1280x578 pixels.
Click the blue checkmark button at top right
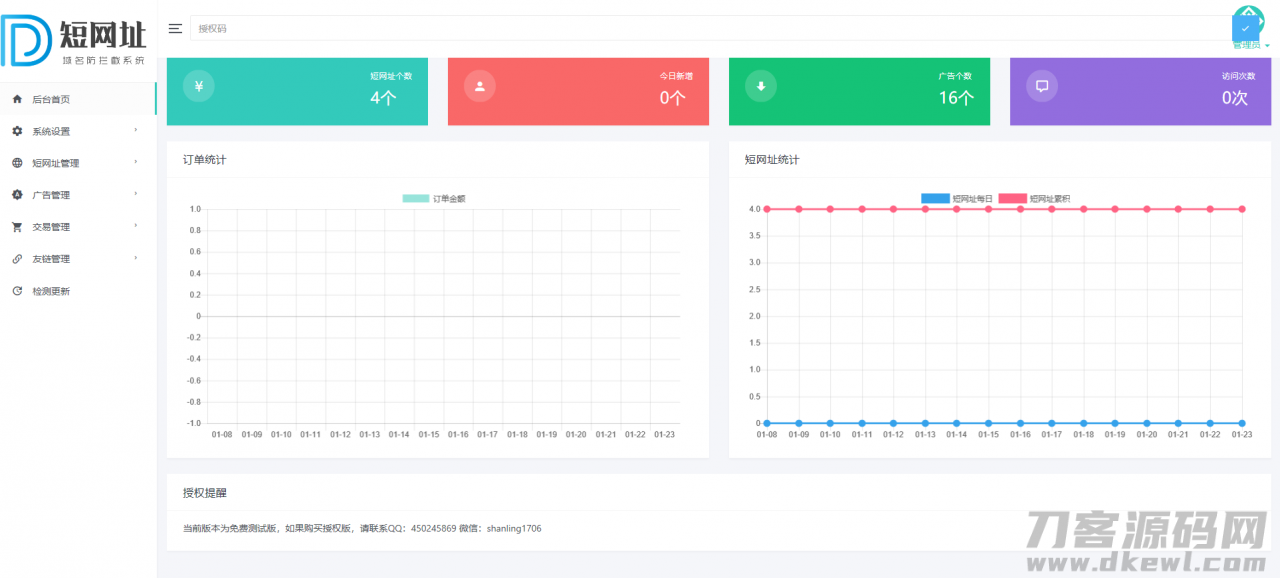tap(1245, 27)
